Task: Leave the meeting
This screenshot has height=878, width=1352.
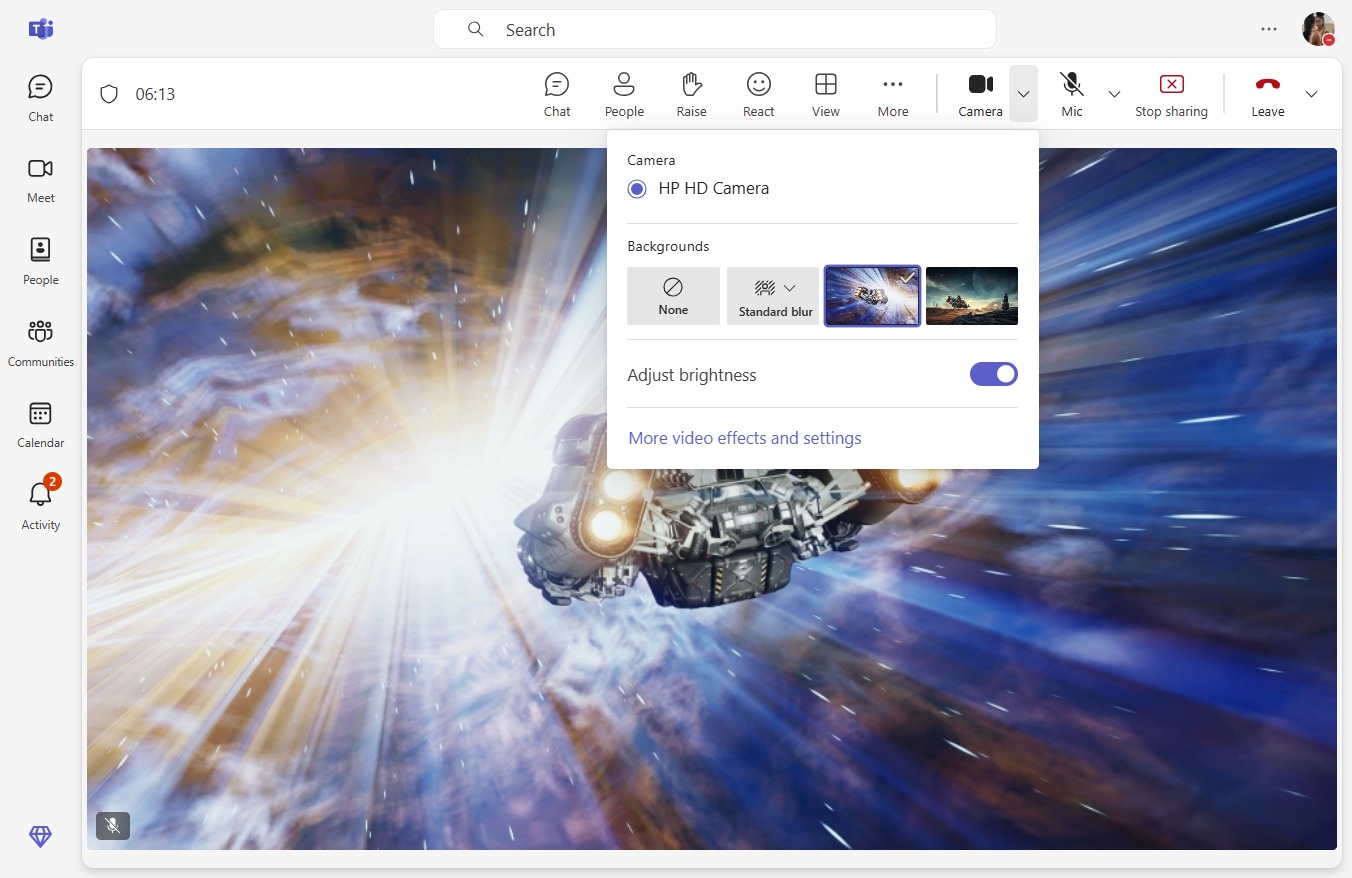Action: pyautogui.click(x=1267, y=95)
